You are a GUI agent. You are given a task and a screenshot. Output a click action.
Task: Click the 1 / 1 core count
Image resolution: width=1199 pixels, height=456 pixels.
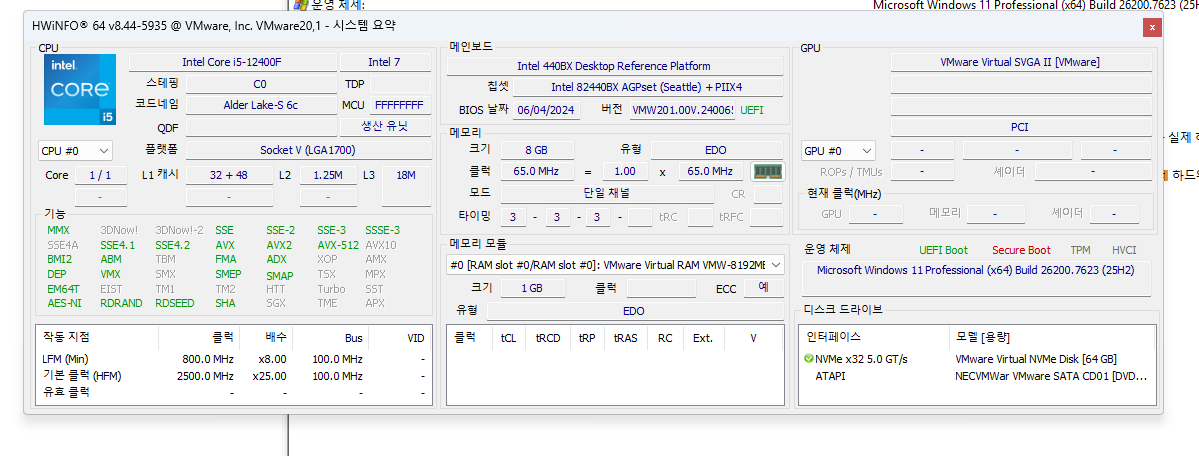101,175
